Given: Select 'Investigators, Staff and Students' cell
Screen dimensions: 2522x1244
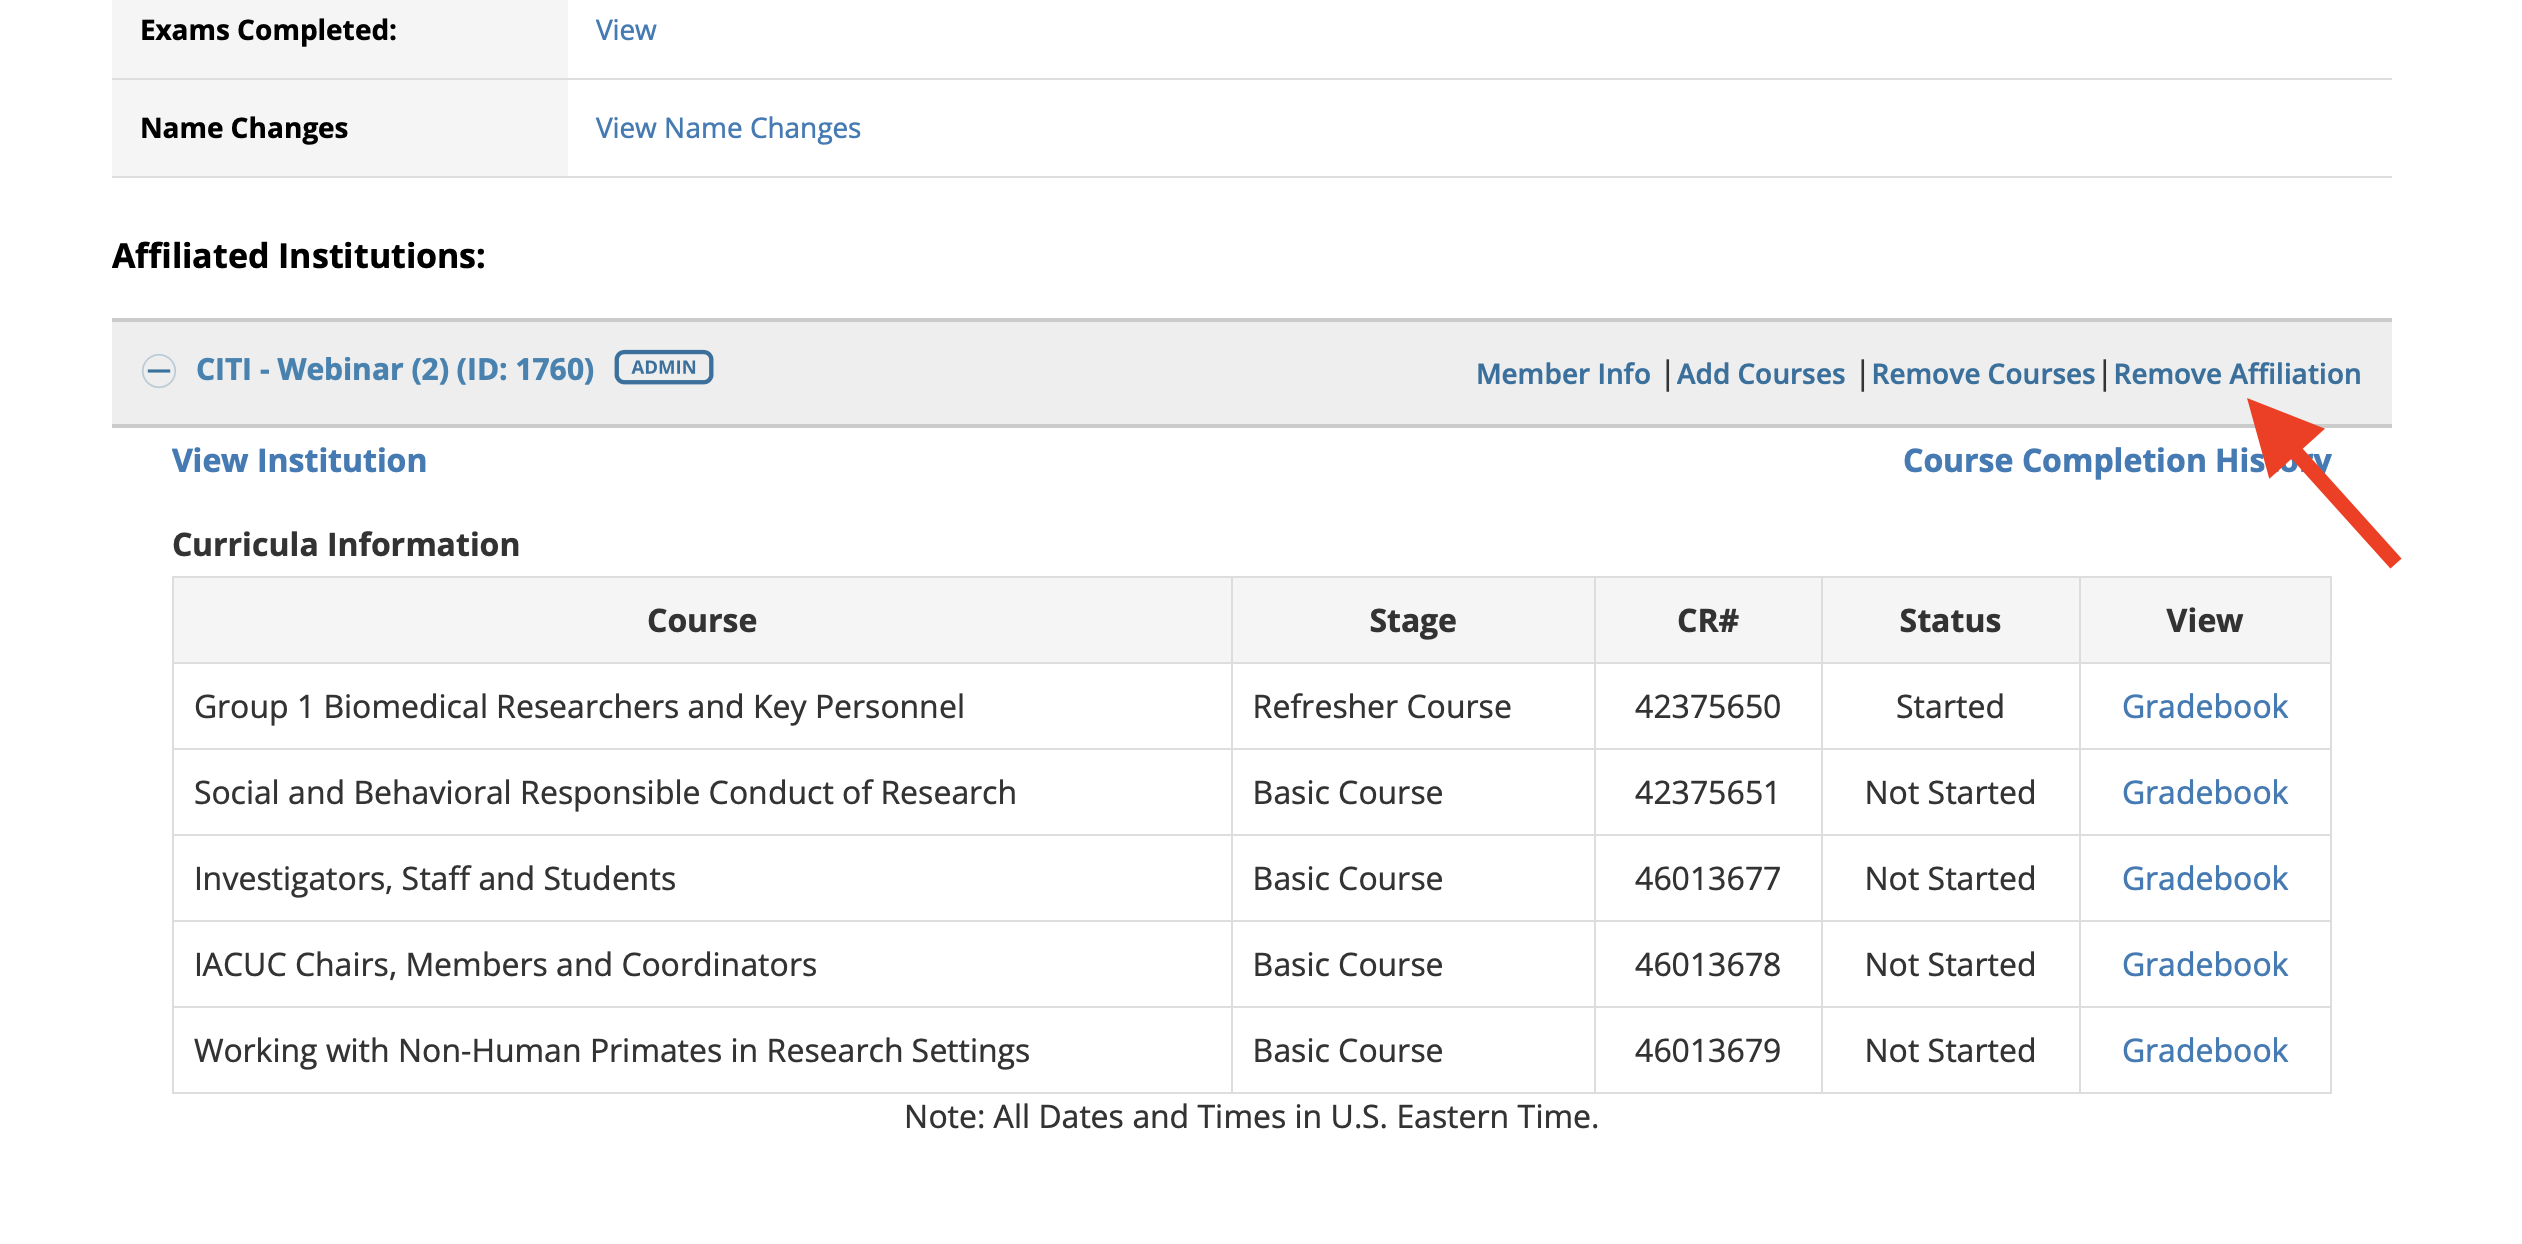Looking at the screenshot, I should (x=702, y=878).
